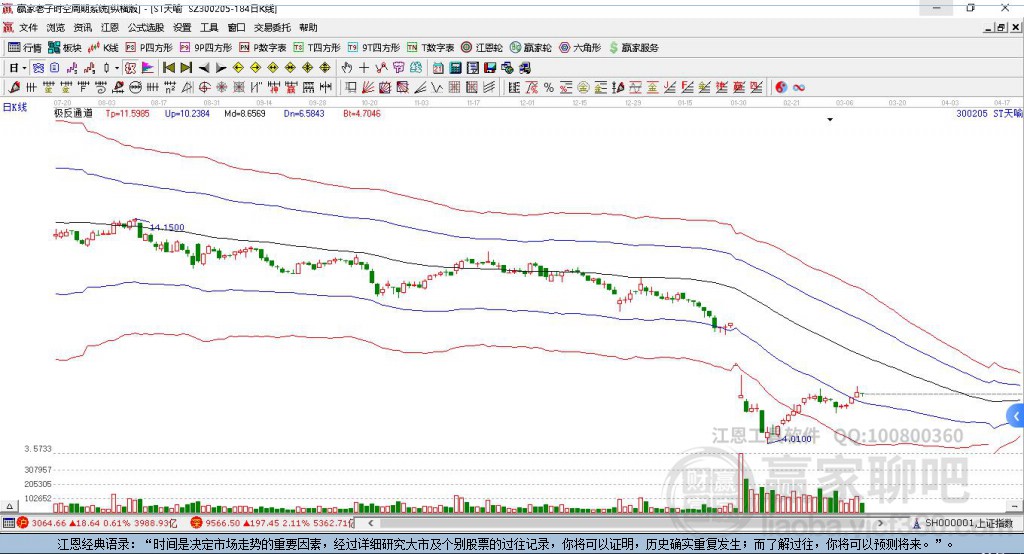Open the 公式选股 menu
This screenshot has width=1024, height=554.
(x=146, y=27)
